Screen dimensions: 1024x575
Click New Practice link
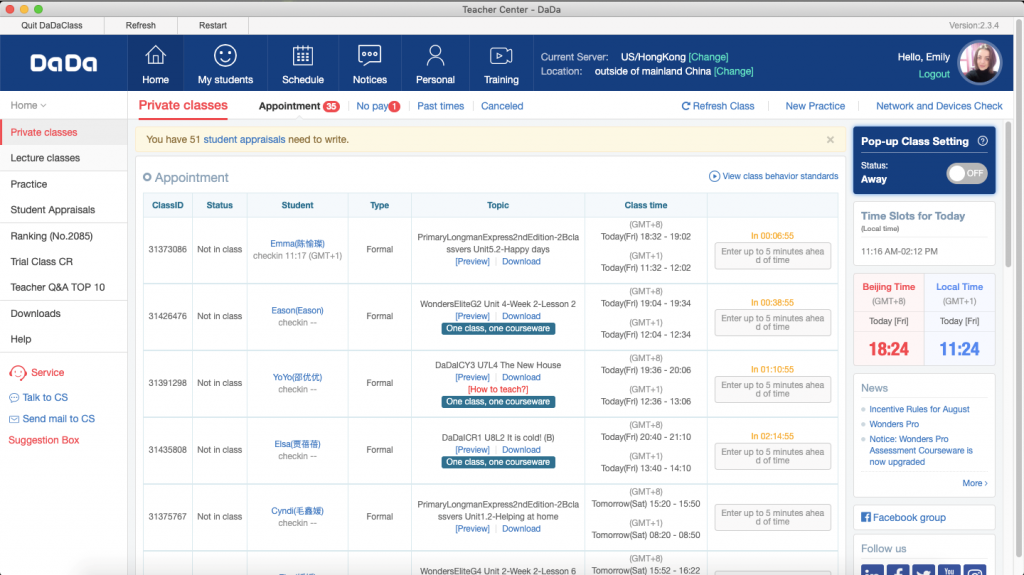815,106
